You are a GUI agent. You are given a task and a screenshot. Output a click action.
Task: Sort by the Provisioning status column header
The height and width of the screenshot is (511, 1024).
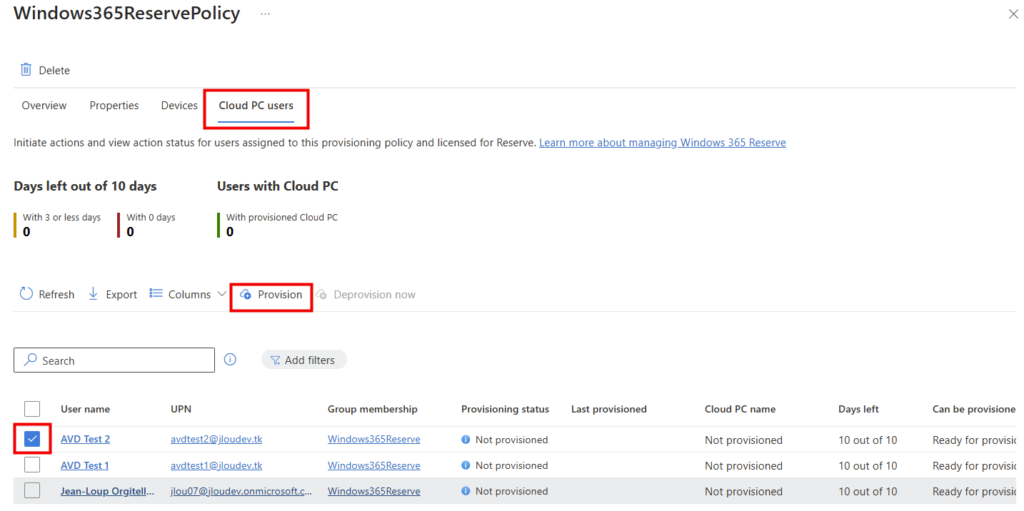click(505, 410)
